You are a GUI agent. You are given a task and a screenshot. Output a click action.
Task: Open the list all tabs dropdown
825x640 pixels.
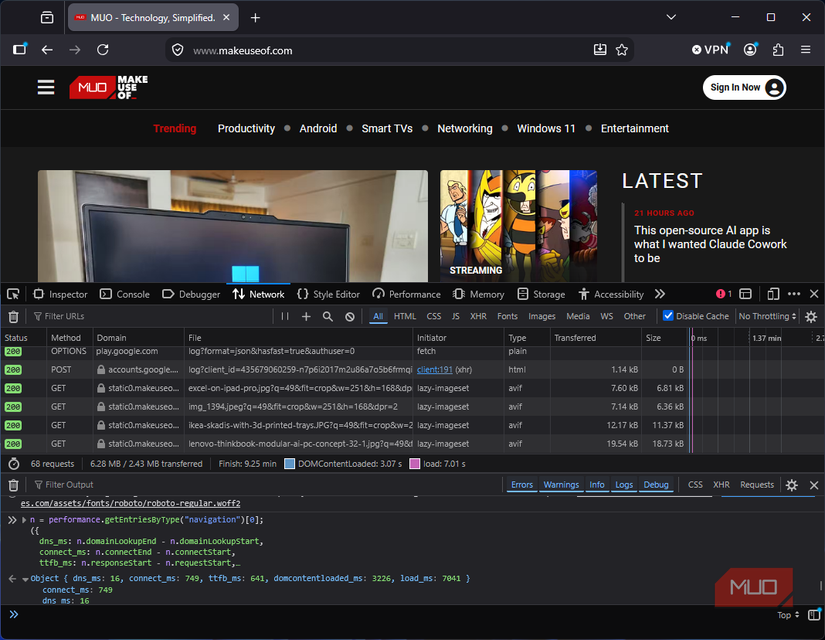[x=671, y=17]
